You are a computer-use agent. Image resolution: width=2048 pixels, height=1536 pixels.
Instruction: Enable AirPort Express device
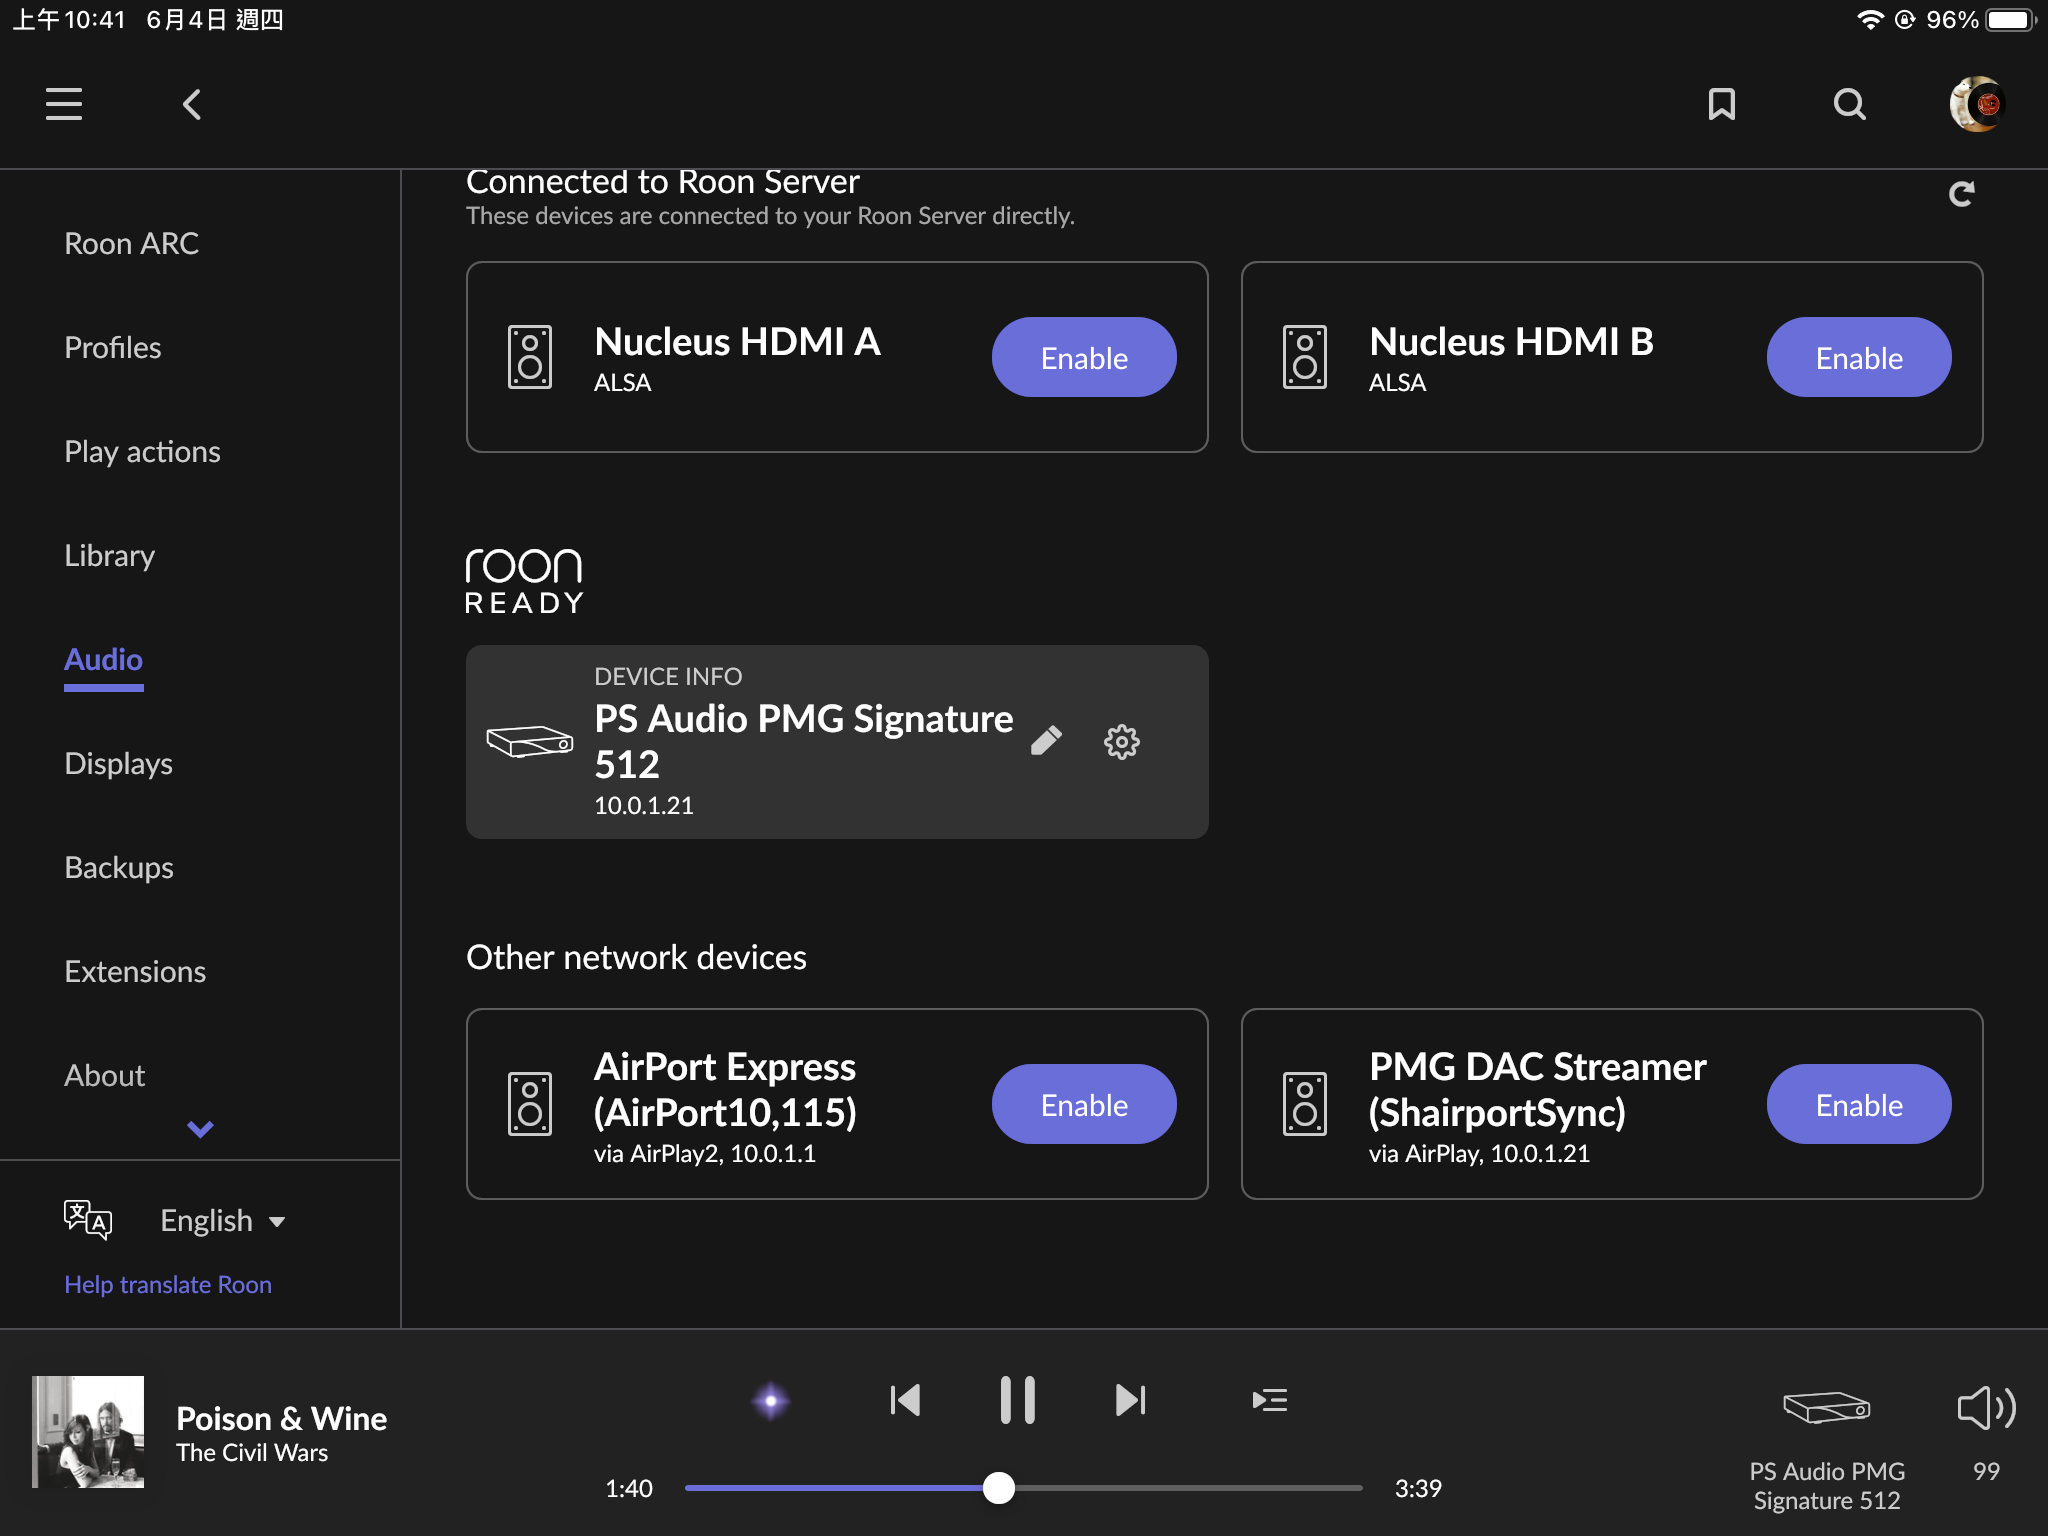(1084, 1104)
